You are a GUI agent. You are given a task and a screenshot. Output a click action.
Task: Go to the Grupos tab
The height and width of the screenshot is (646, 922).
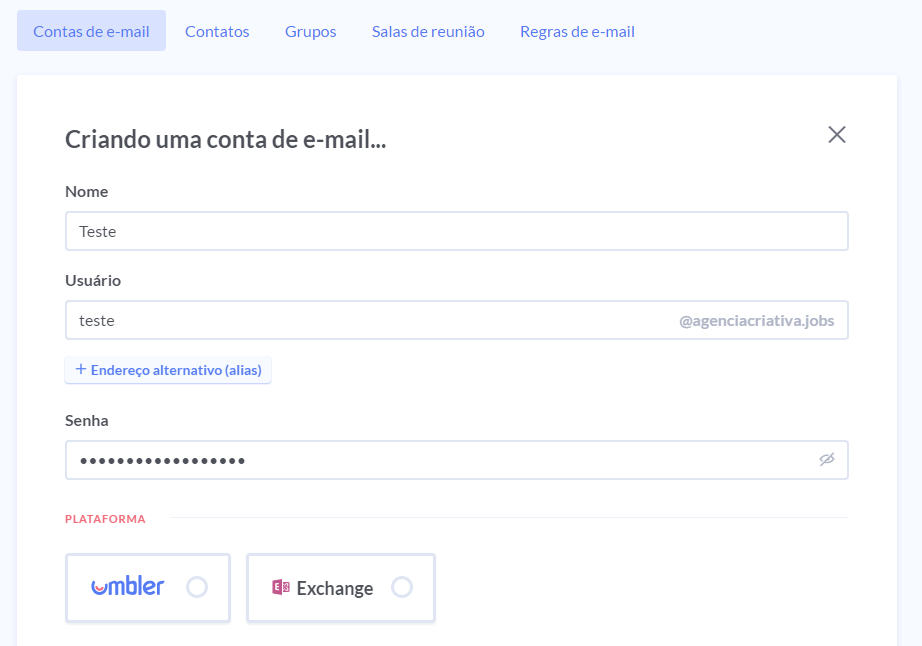(x=310, y=31)
